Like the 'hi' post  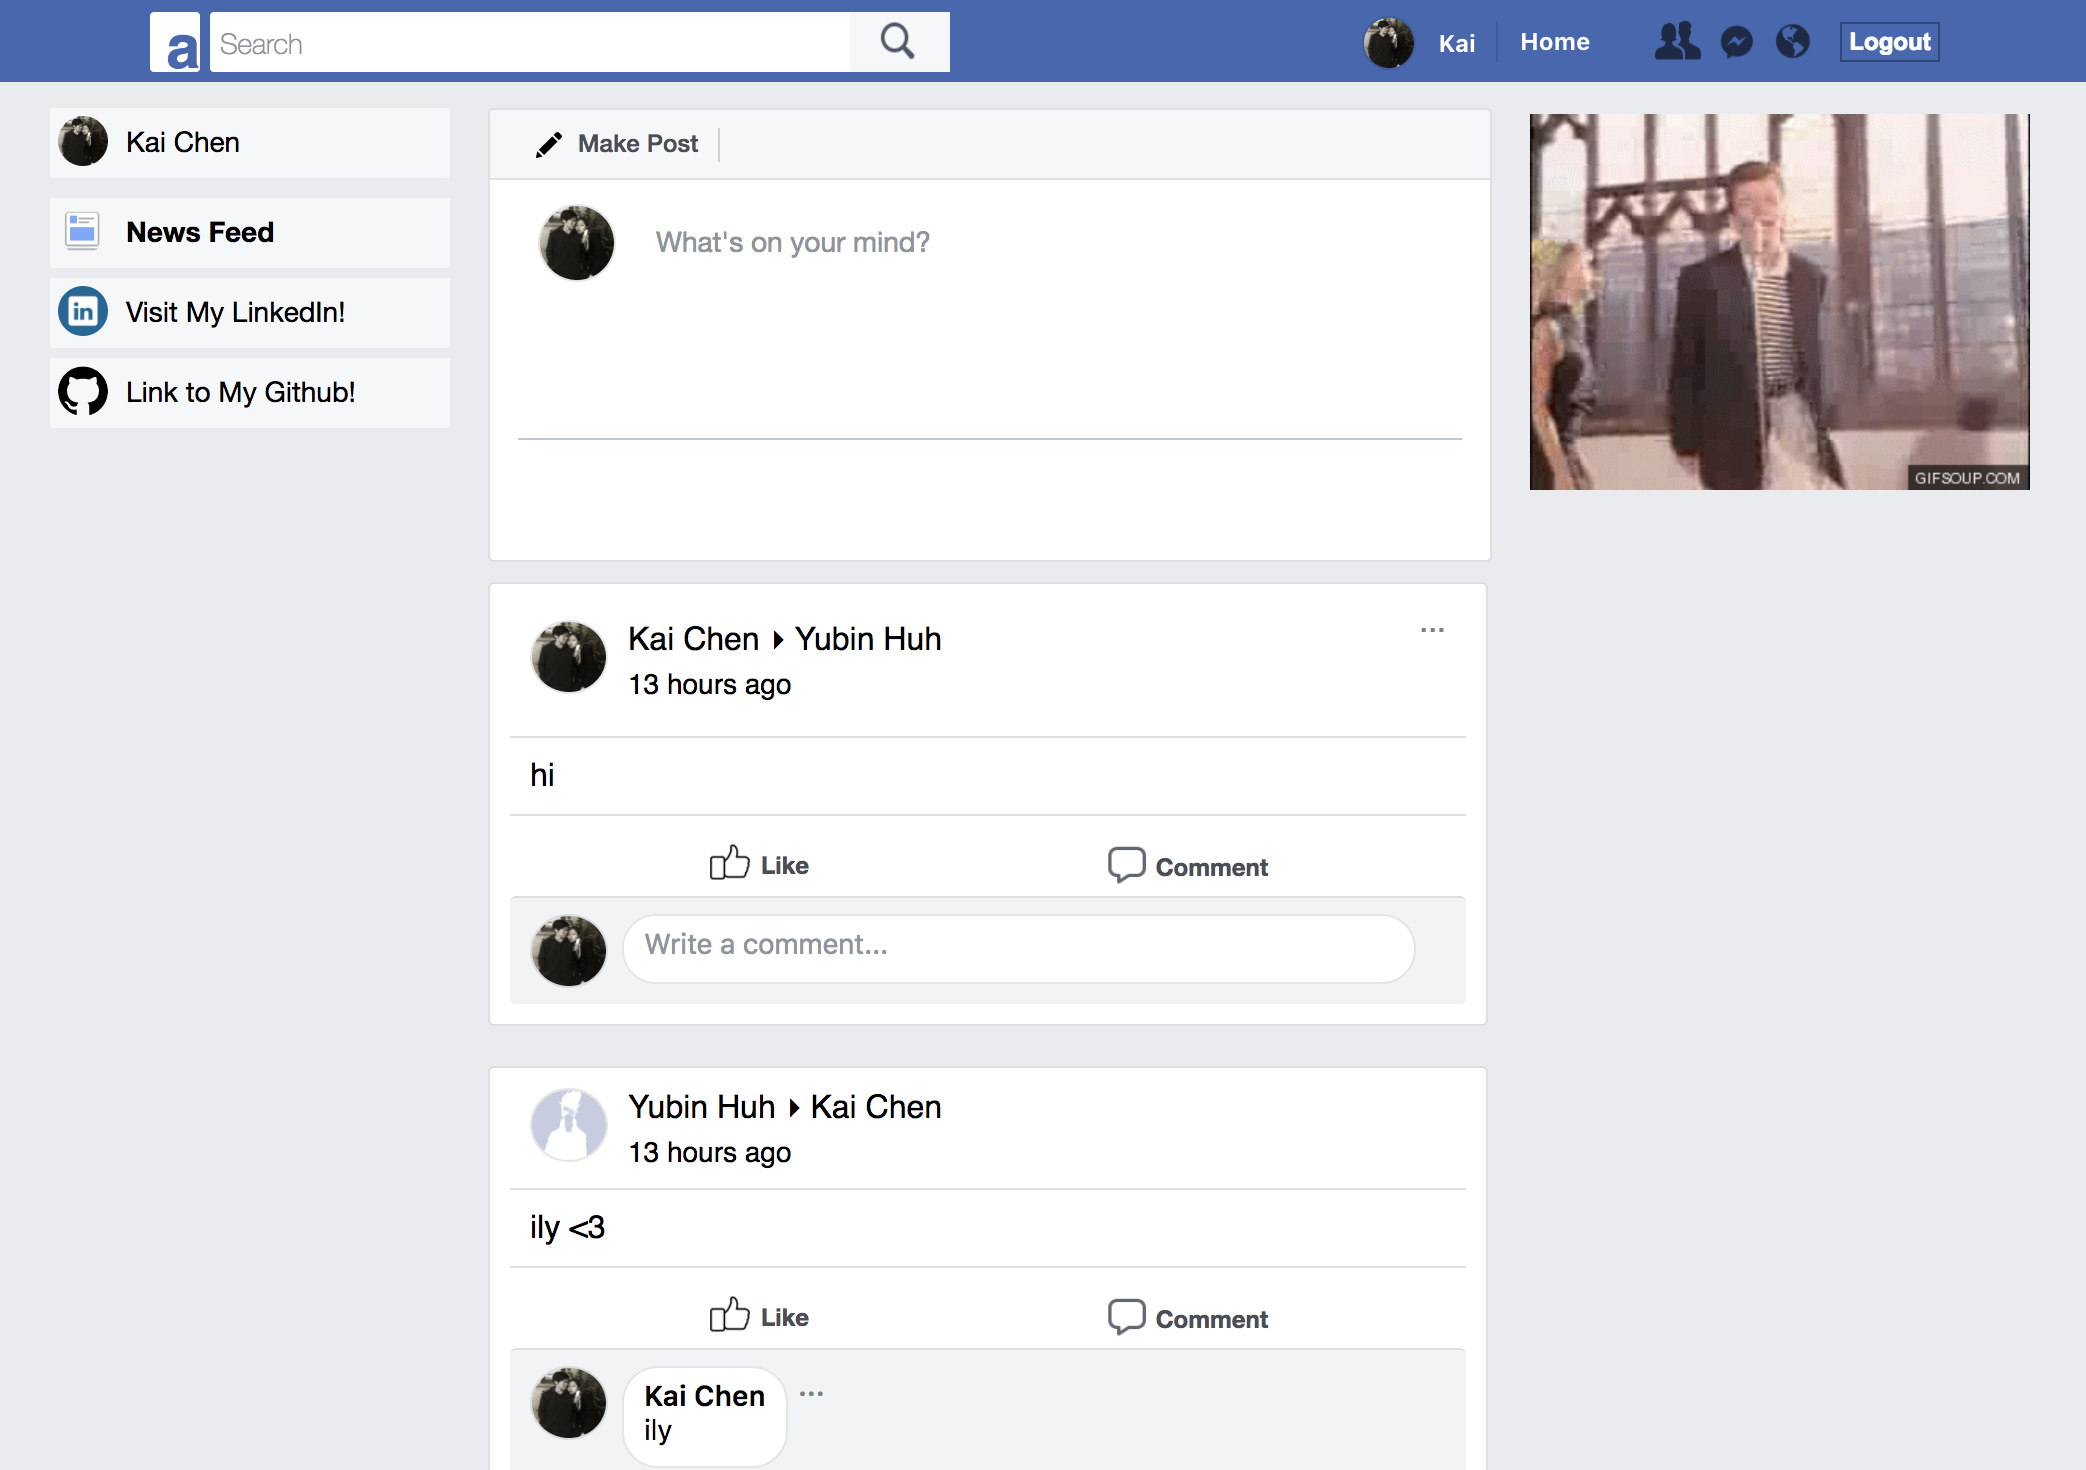point(759,865)
